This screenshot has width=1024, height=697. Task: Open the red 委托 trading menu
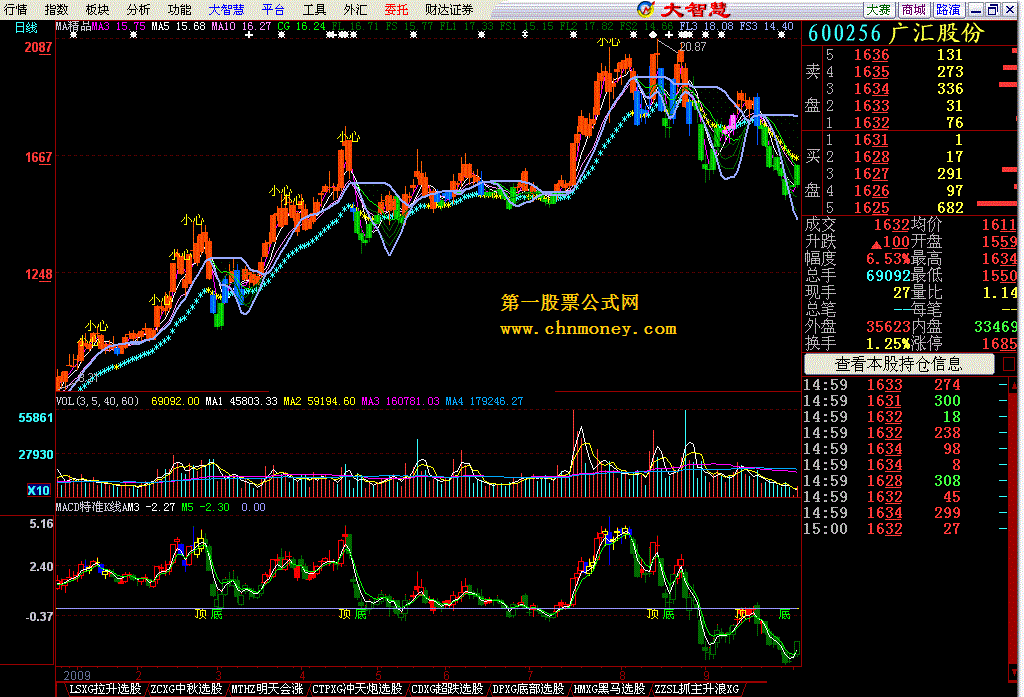point(396,10)
